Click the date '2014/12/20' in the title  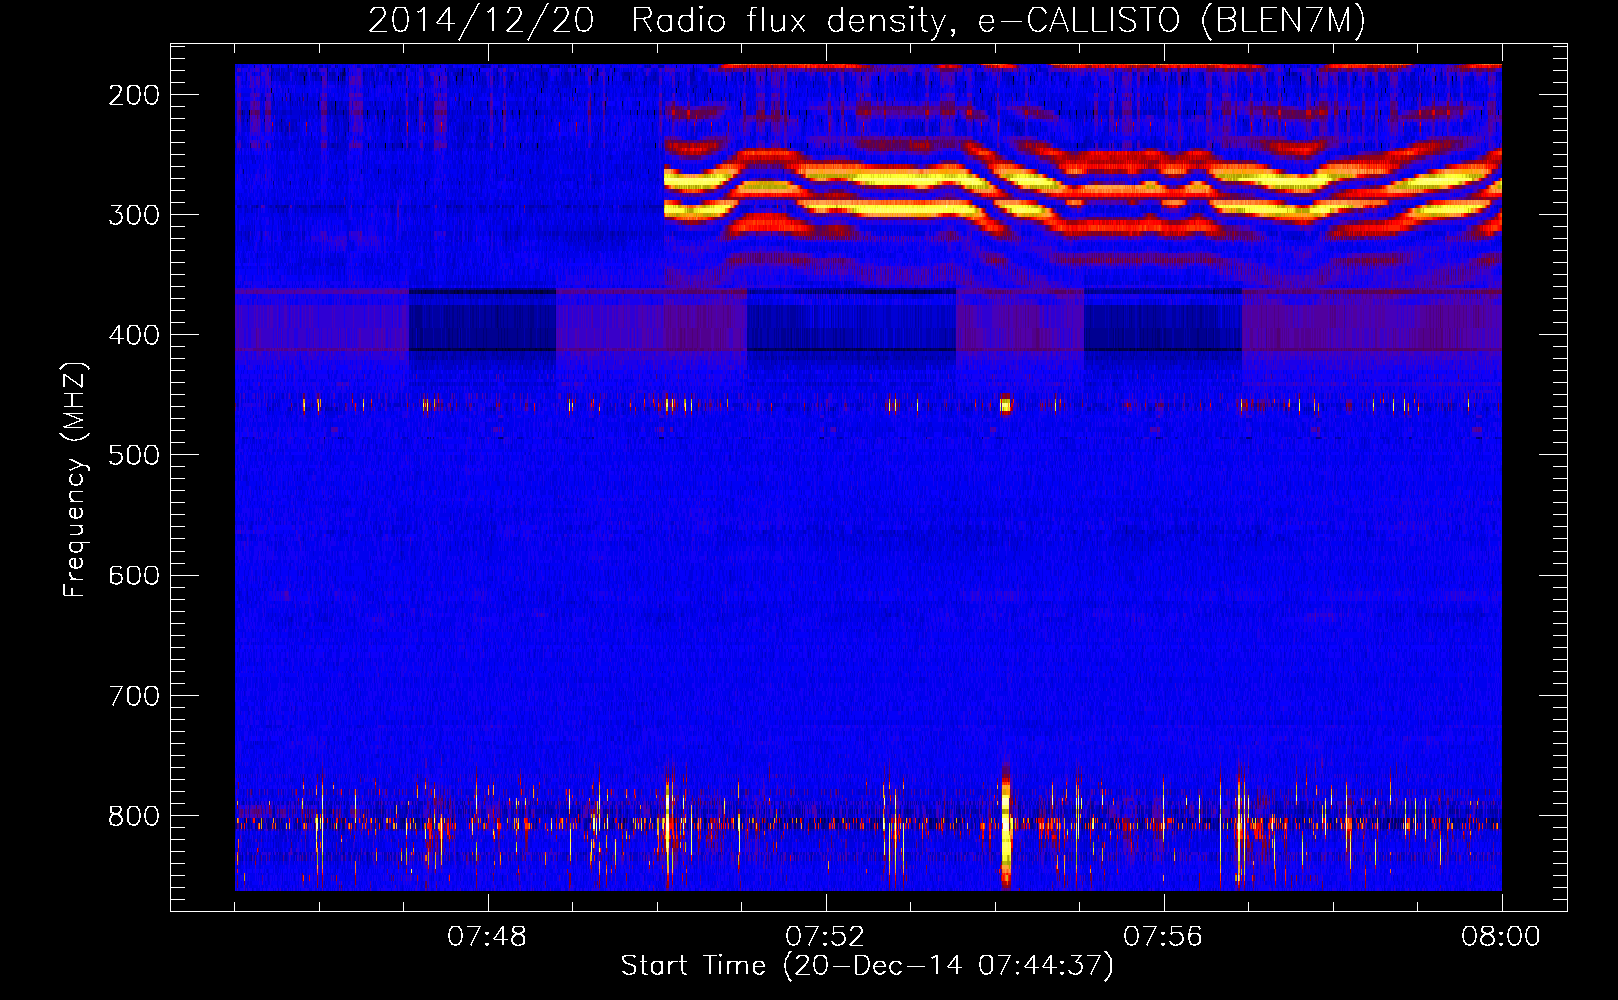(481, 21)
